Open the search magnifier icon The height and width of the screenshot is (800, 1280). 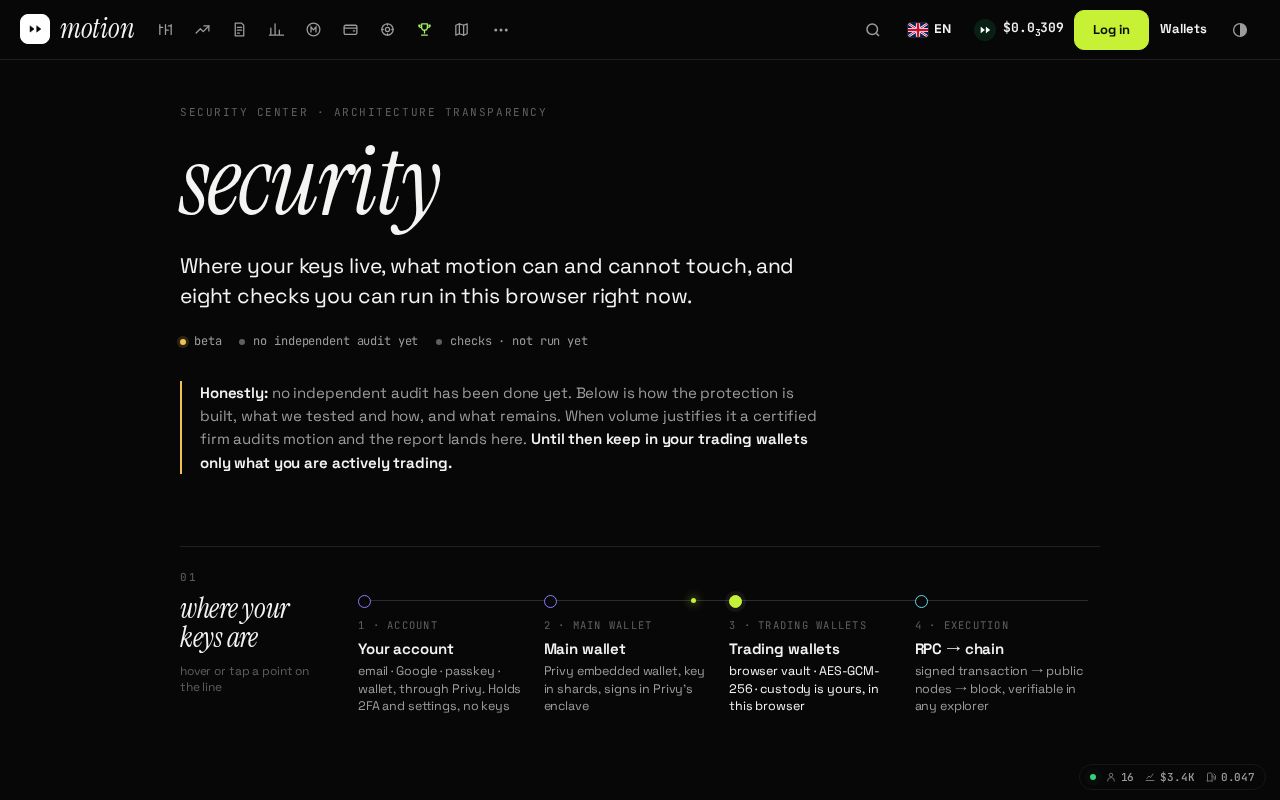(x=873, y=30)
